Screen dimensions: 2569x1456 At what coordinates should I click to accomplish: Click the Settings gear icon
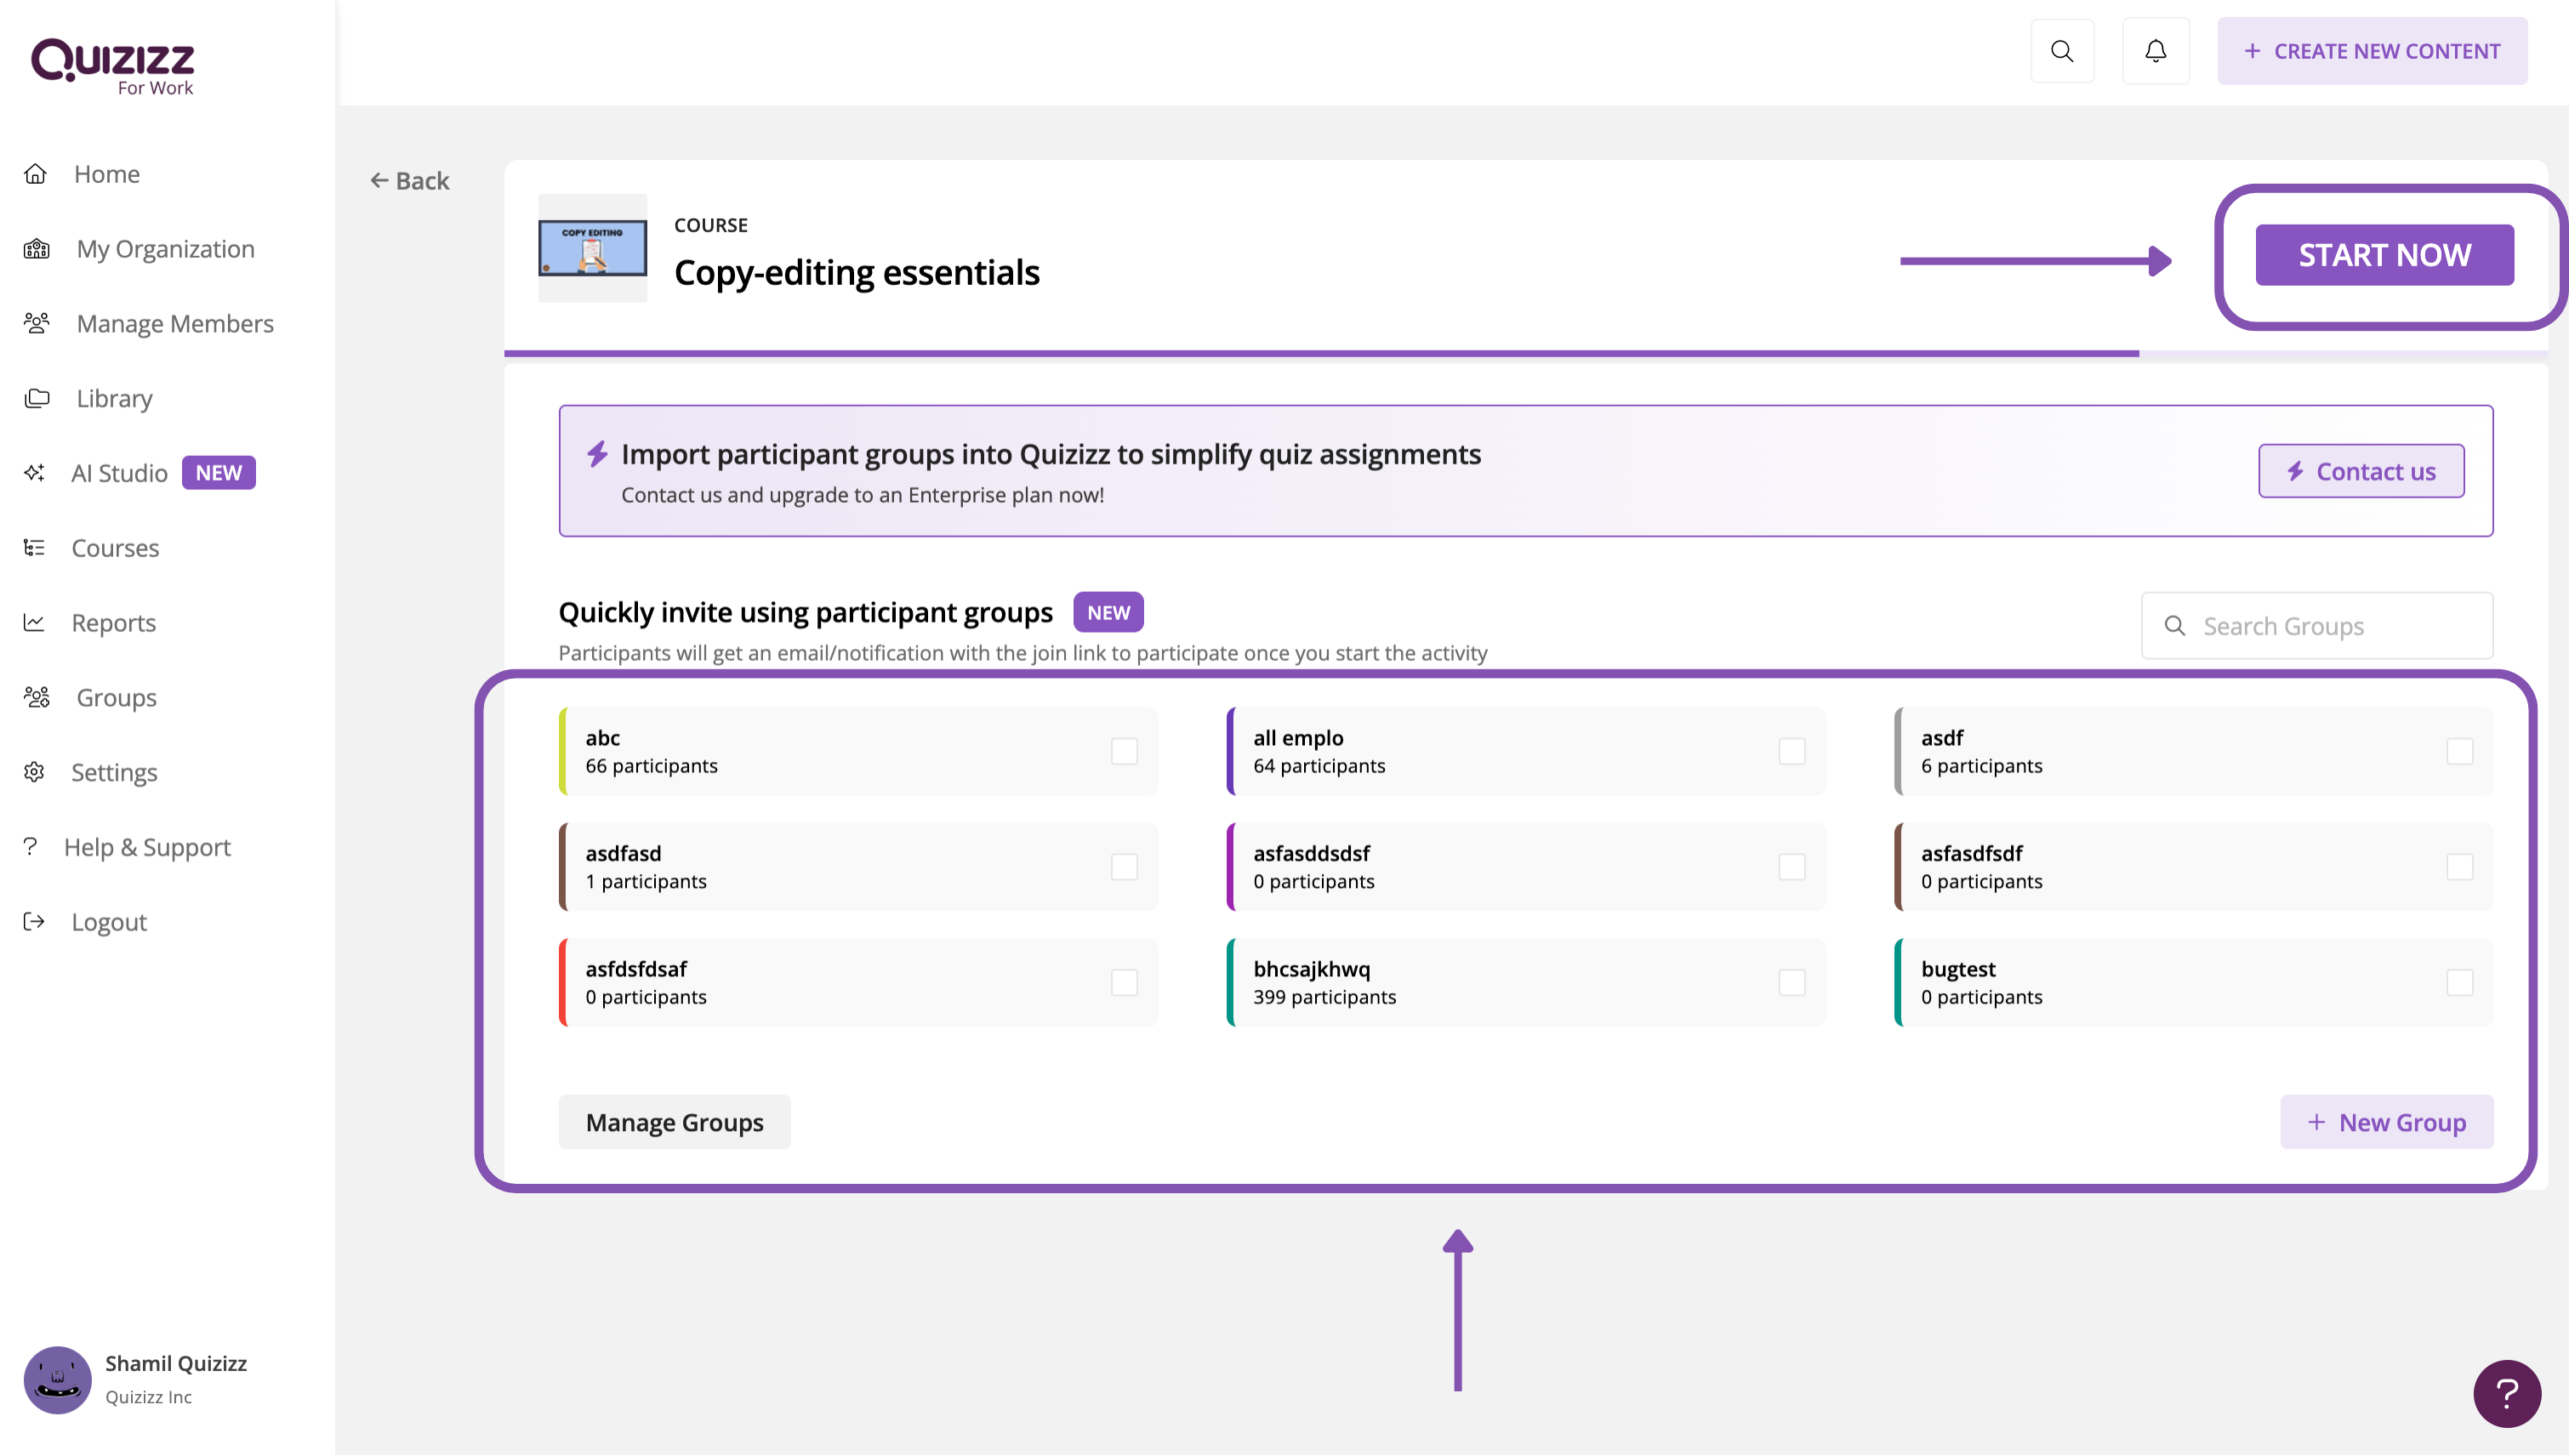pyautogui.click(x=34, y=772)
